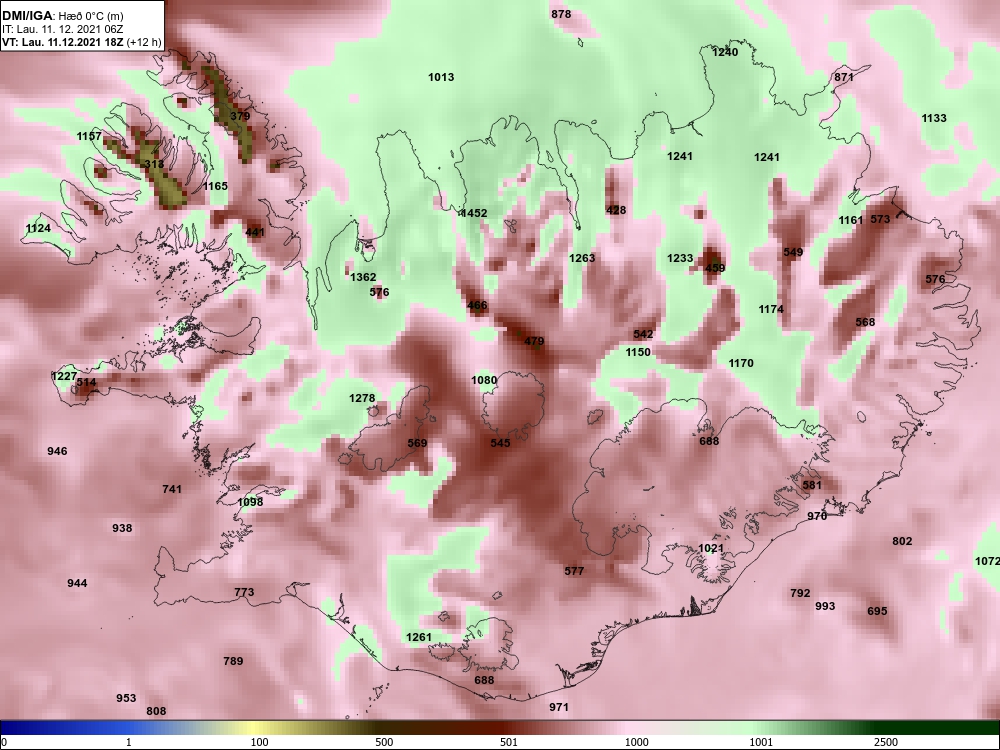Click the map title 'DMI/IGA: Hæð 0°C (m)'
This screenshot has height=750, width=1000.
pos(63,16)
